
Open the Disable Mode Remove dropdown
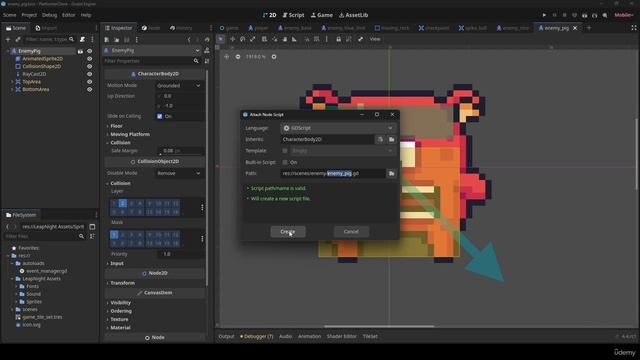(179, 173)
